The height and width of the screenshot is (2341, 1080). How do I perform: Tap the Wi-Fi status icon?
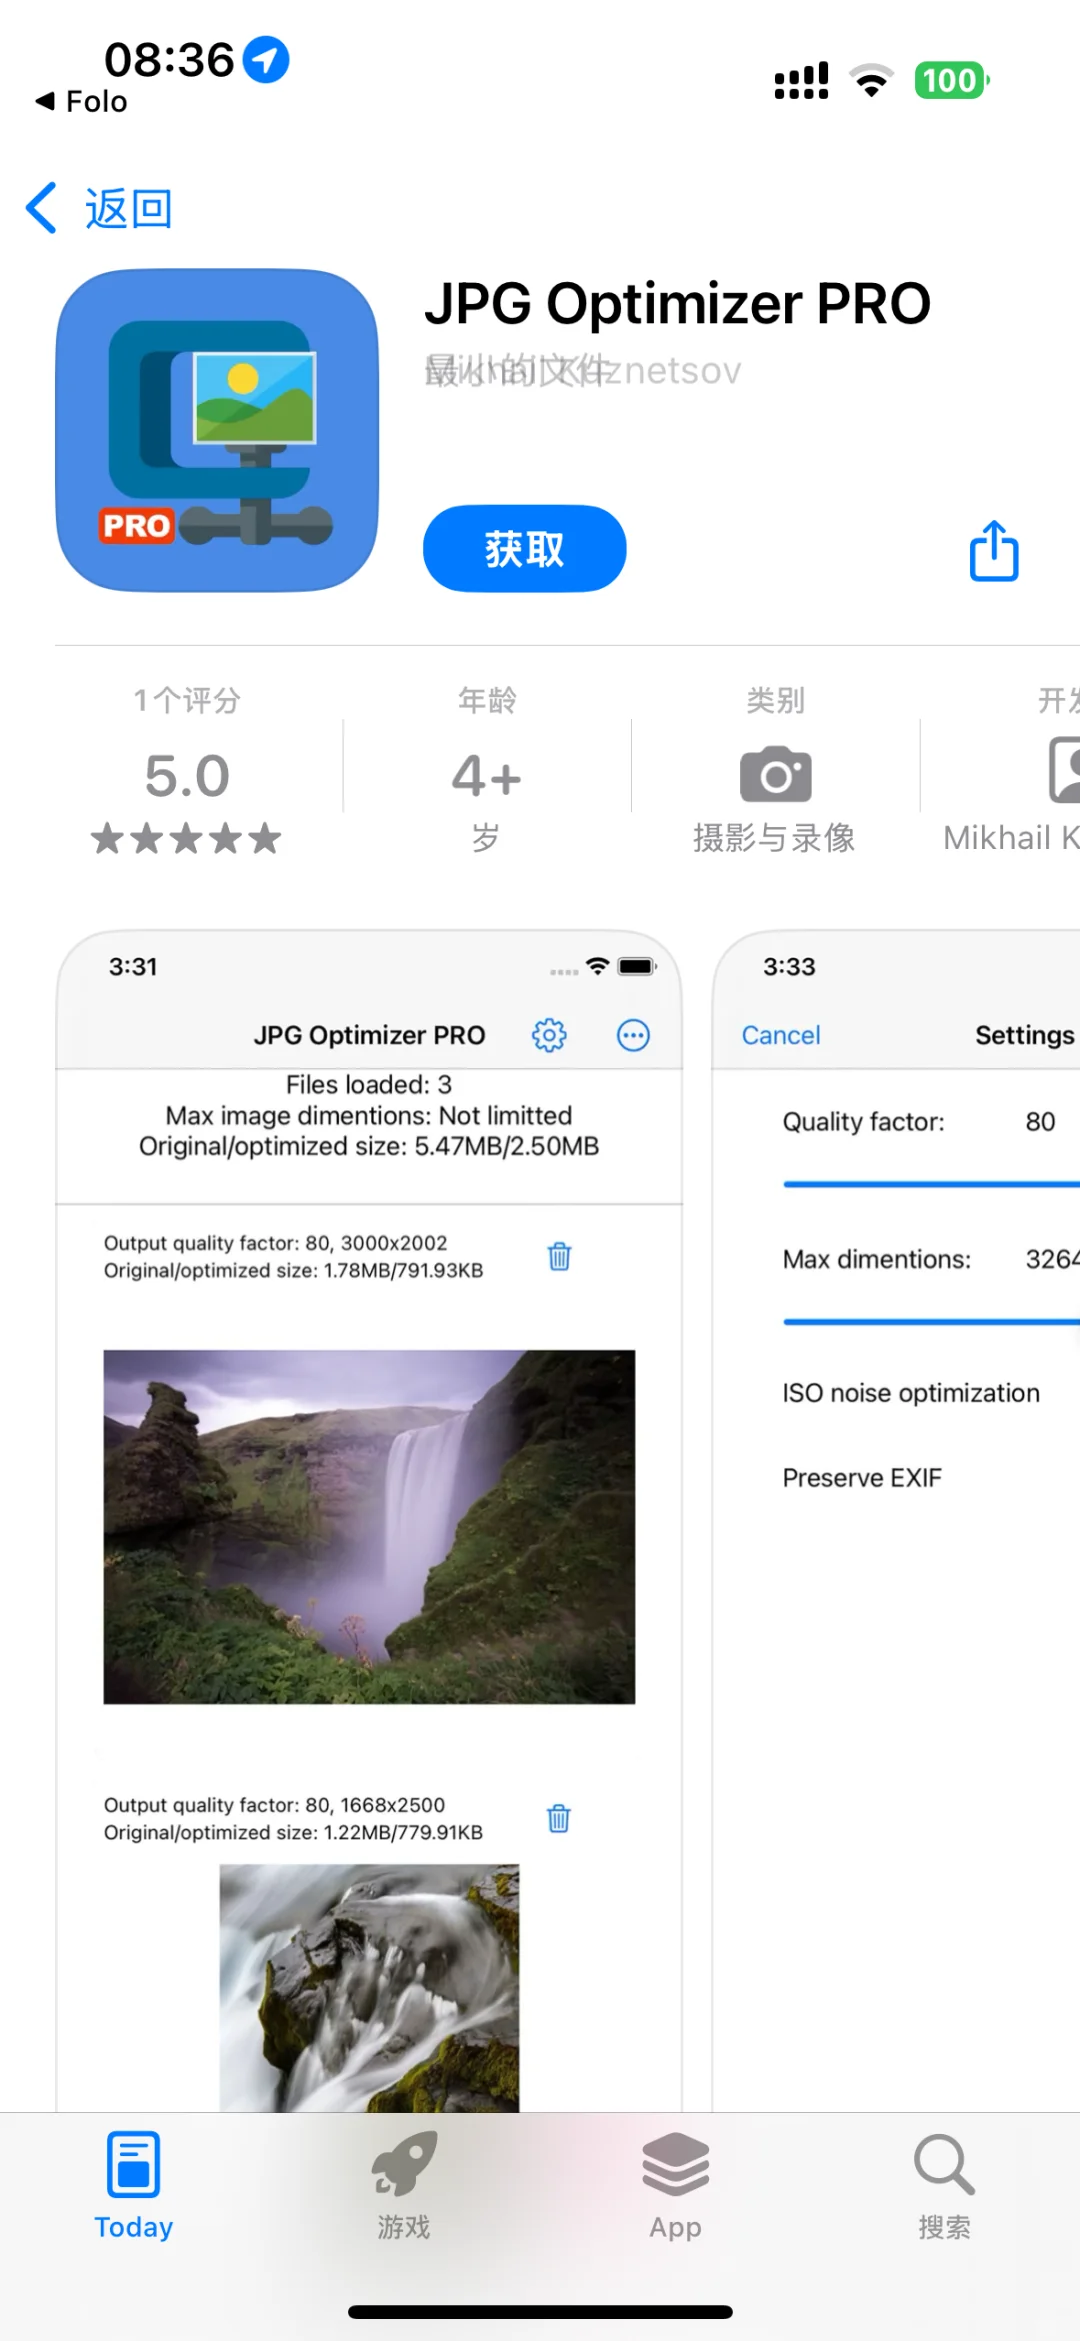(x=871, y=80)
